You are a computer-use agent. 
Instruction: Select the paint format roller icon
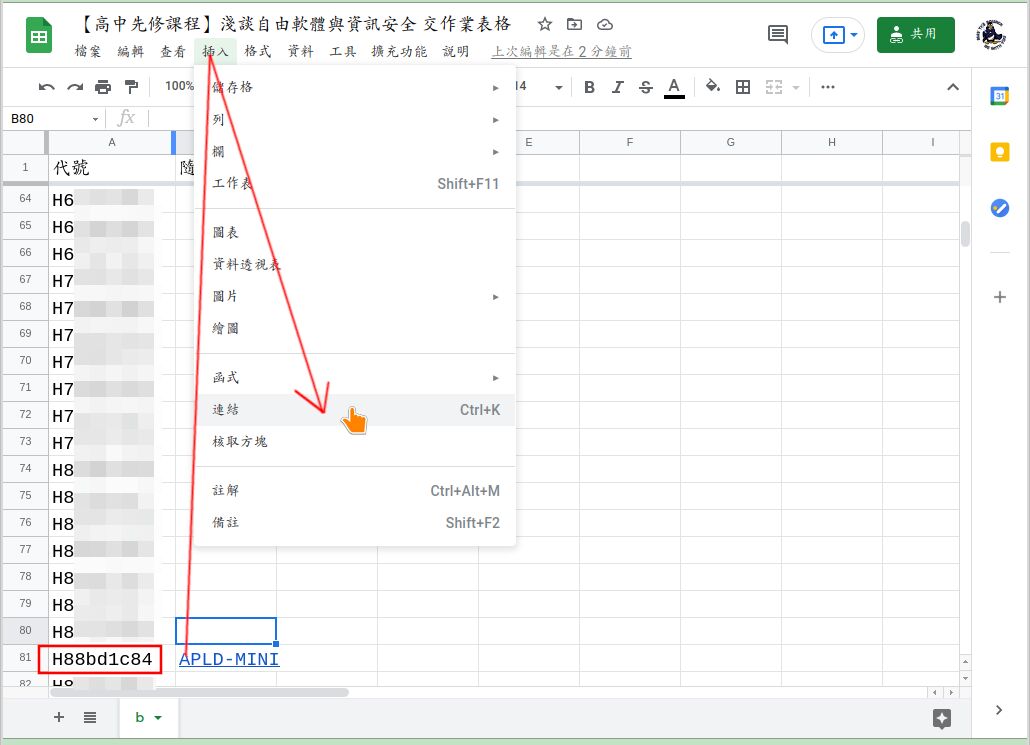pos(131,87)
